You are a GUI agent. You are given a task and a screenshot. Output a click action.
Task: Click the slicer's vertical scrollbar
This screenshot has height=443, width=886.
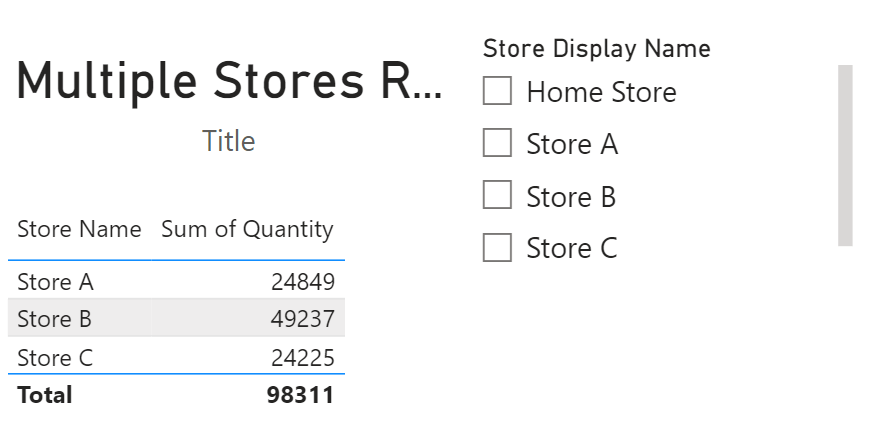click(845, 155)
